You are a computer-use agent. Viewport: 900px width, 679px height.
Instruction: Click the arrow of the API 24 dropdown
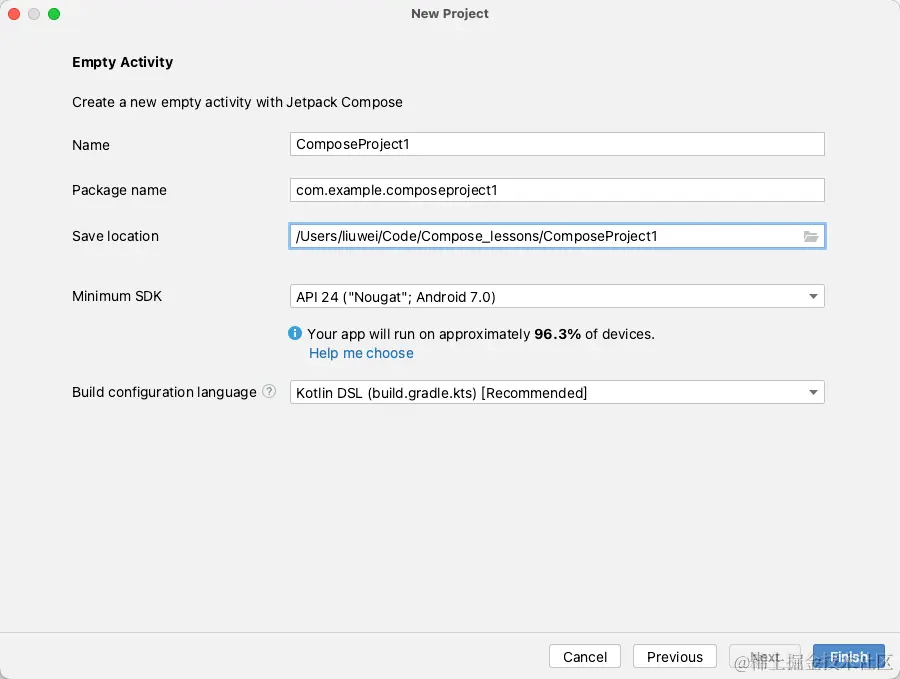point(813,296)
